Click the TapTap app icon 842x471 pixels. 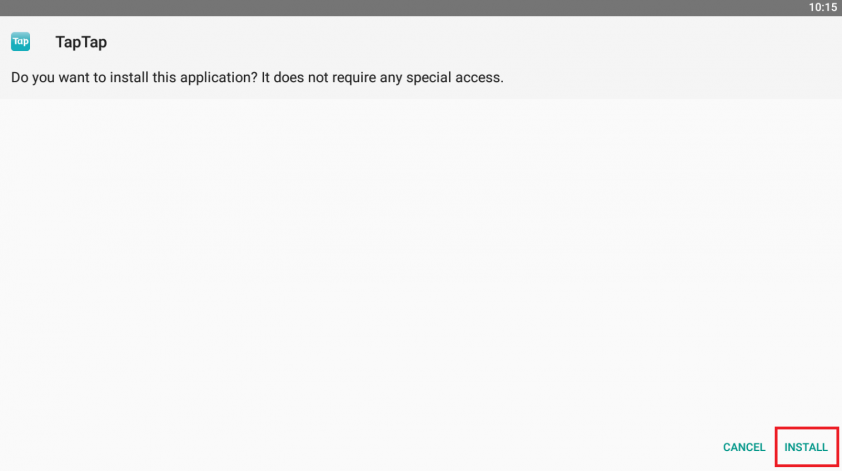(x=20, y=41)
